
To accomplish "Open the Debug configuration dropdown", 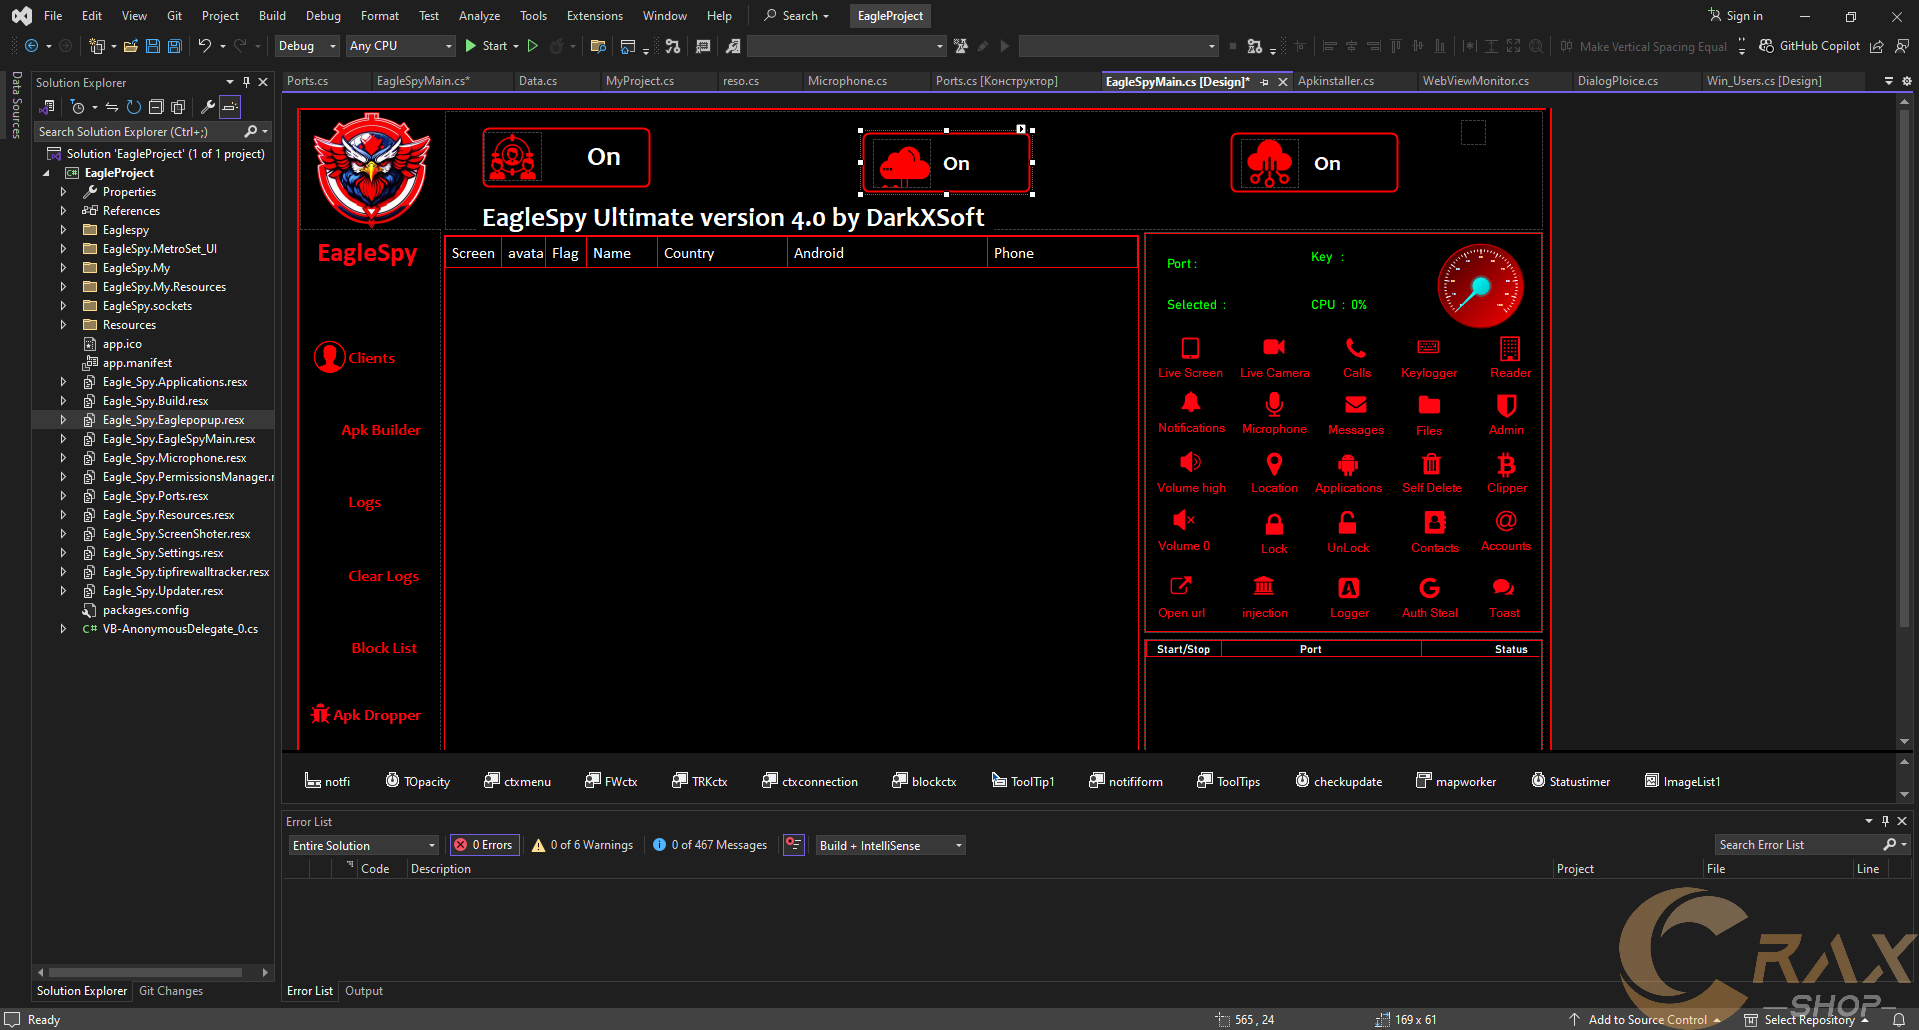I will pyautogui.click(x=307, y=46).
